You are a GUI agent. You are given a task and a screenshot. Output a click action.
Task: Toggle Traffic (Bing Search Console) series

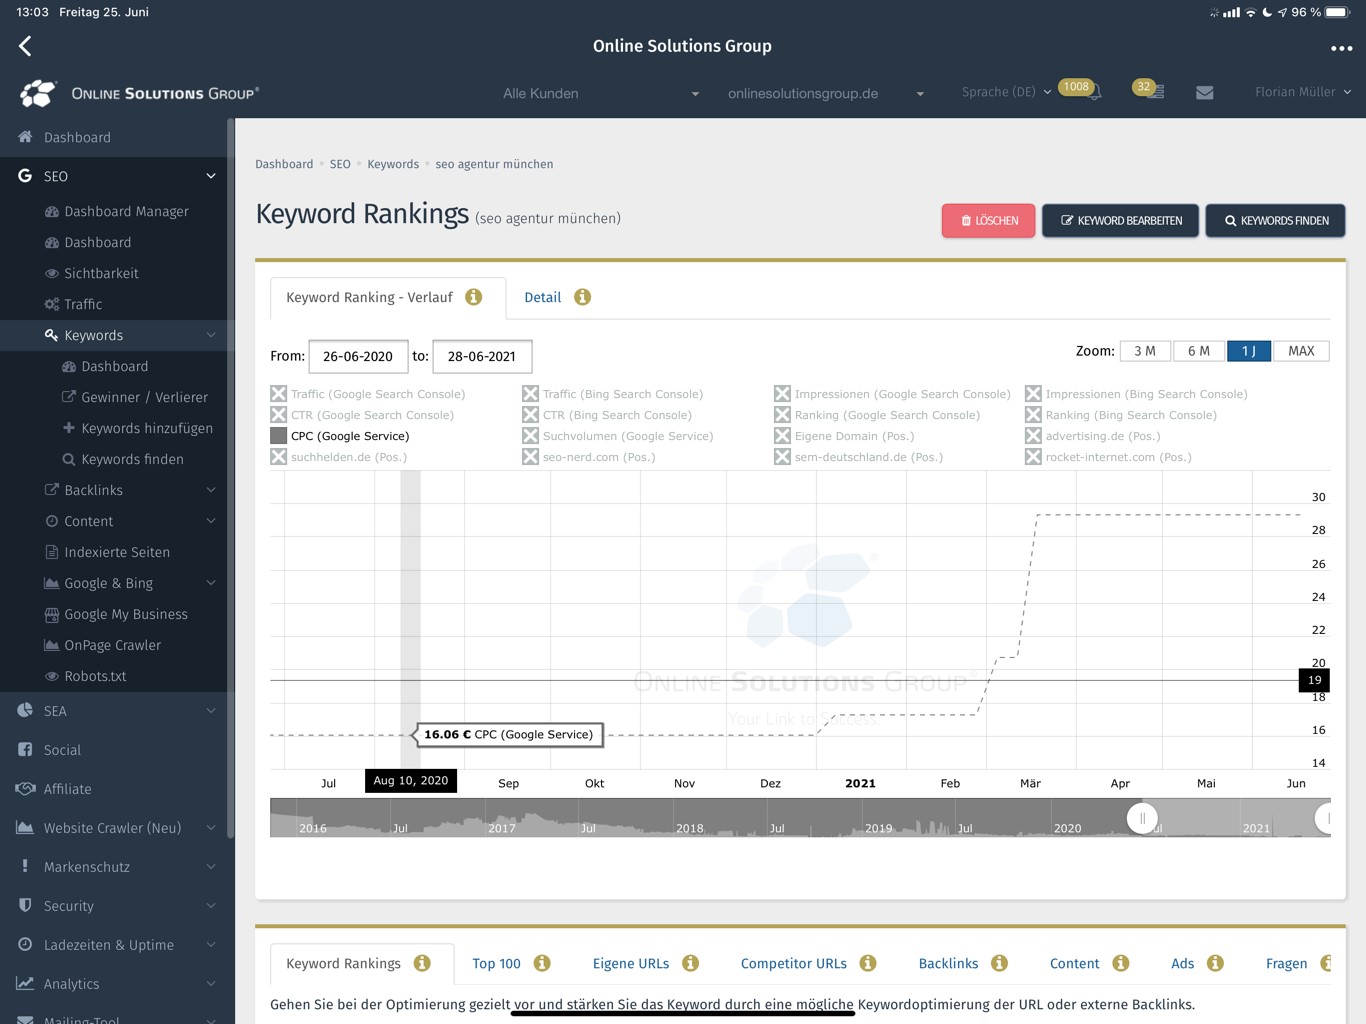coord(613,394)
